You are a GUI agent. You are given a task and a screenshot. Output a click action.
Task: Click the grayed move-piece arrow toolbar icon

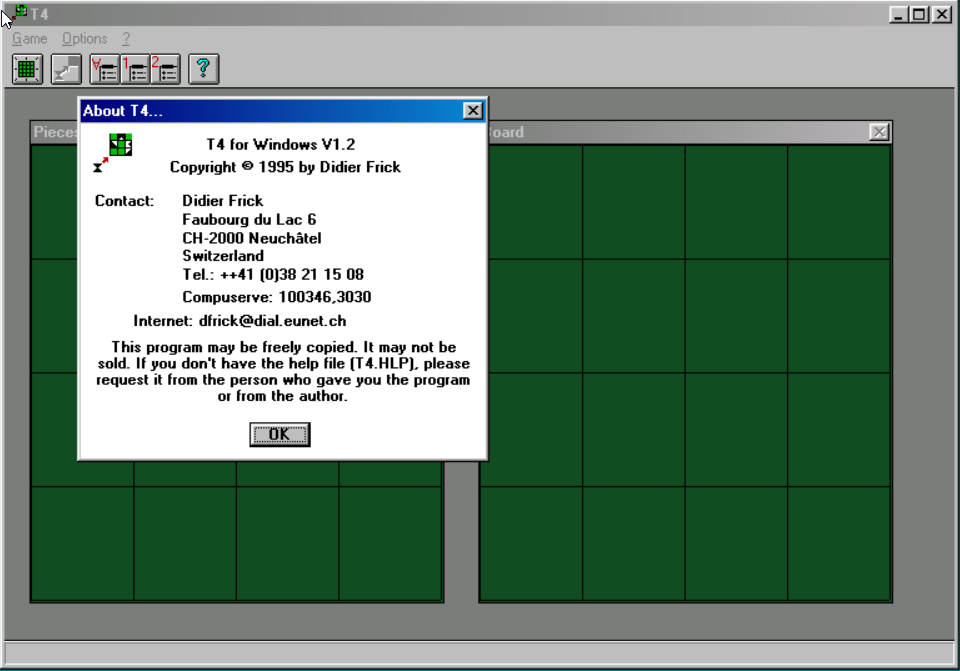(x=66, y=69)
